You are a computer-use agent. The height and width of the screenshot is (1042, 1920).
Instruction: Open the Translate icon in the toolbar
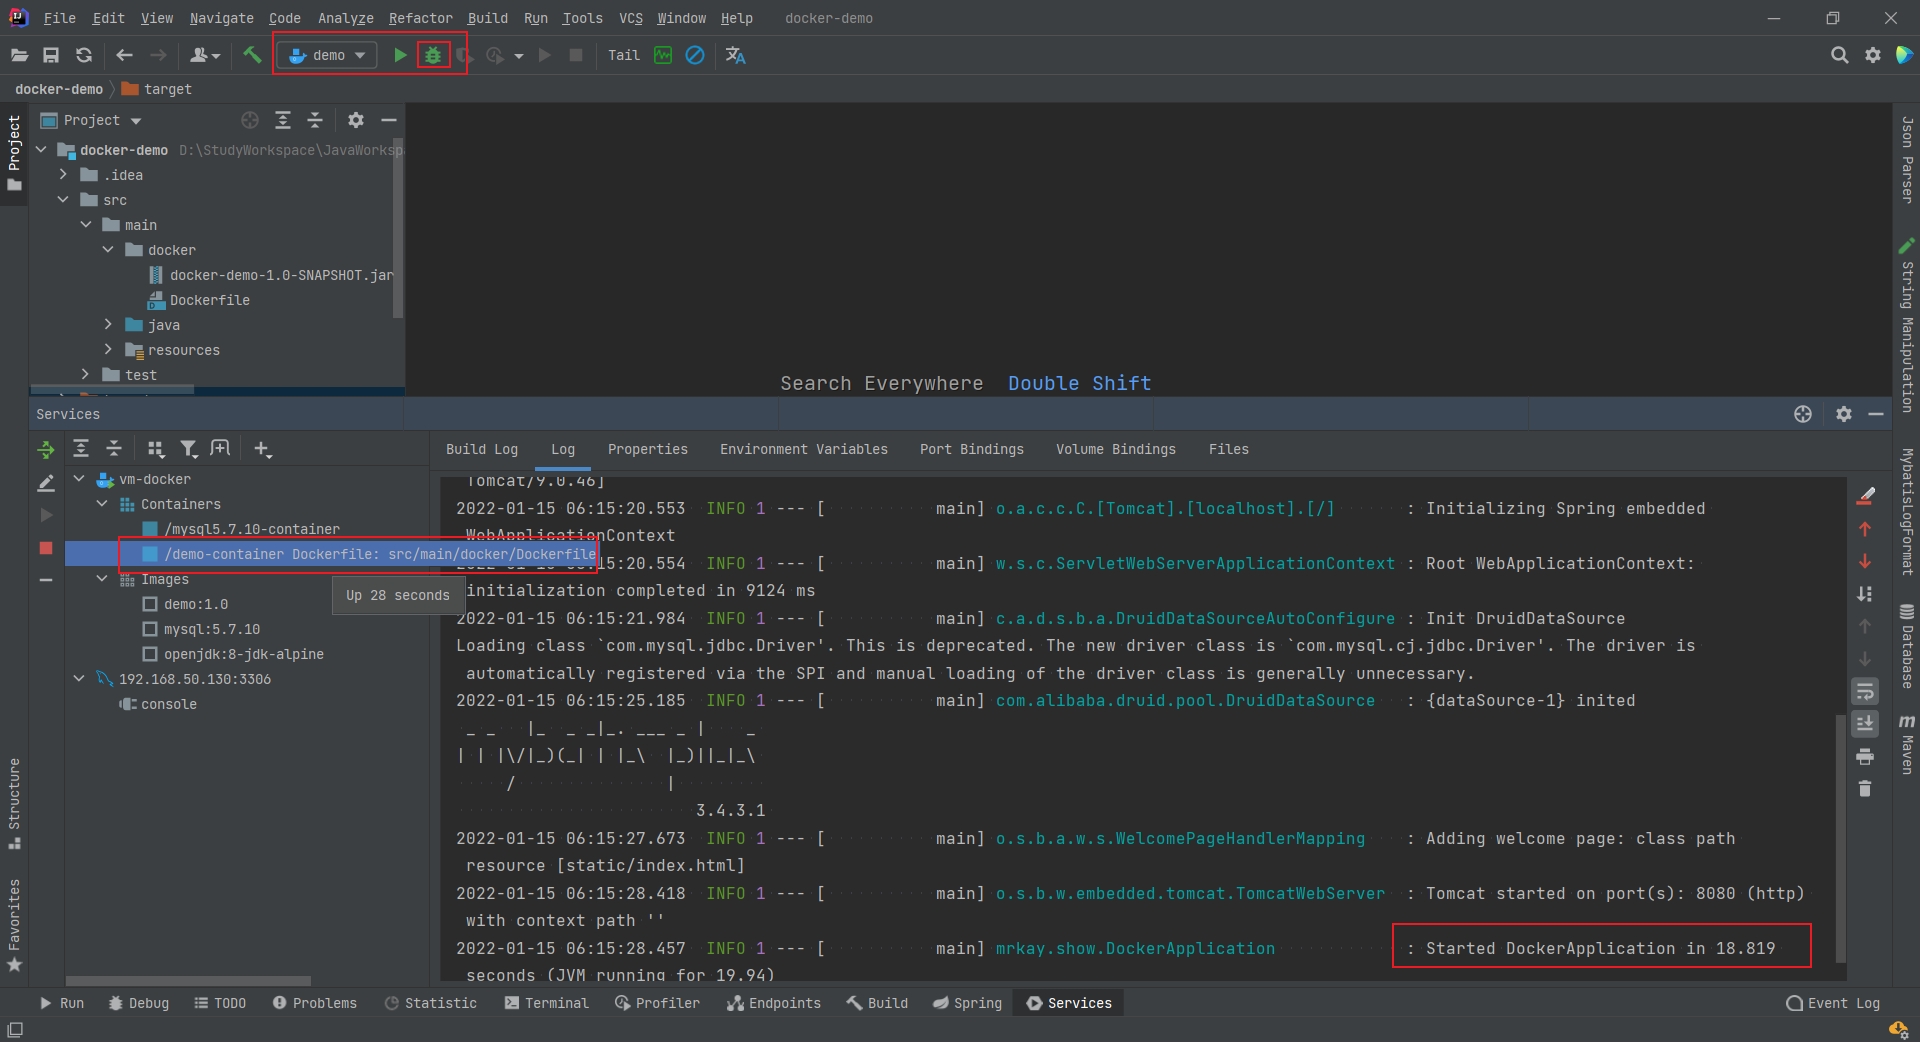(x=736, y=55)
